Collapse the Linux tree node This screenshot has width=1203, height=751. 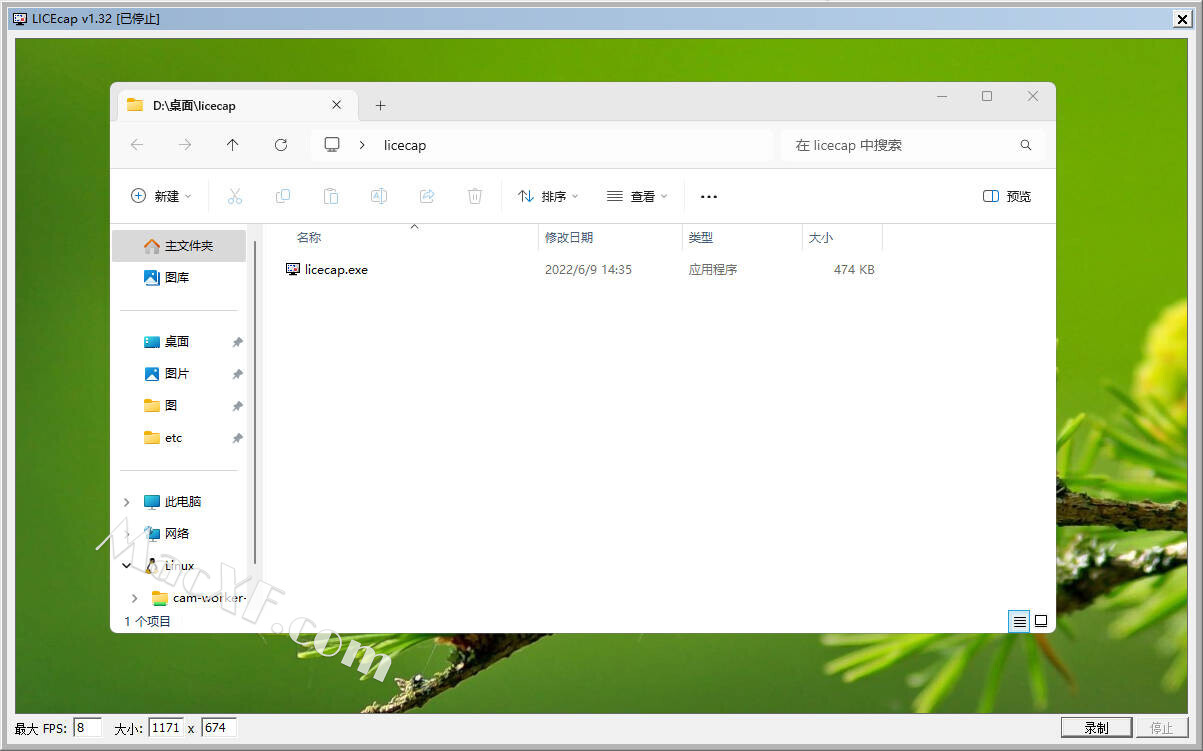[x=127, y=566]
